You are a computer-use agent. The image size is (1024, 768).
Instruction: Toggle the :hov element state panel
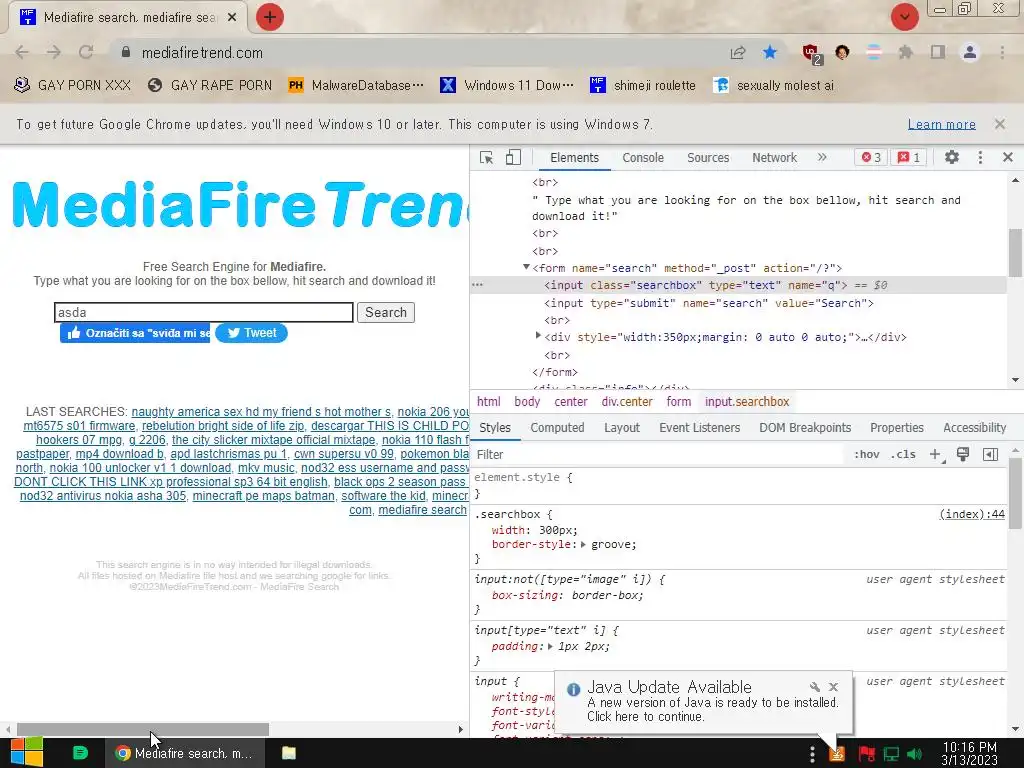coord(867,455)
